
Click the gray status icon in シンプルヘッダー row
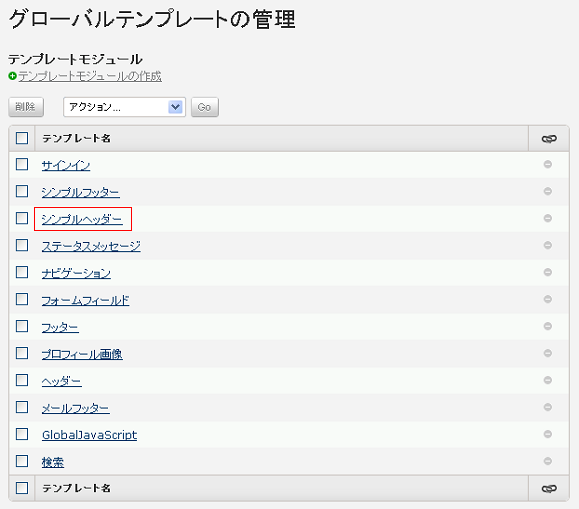pyautogui.click(x=548, y=218)
